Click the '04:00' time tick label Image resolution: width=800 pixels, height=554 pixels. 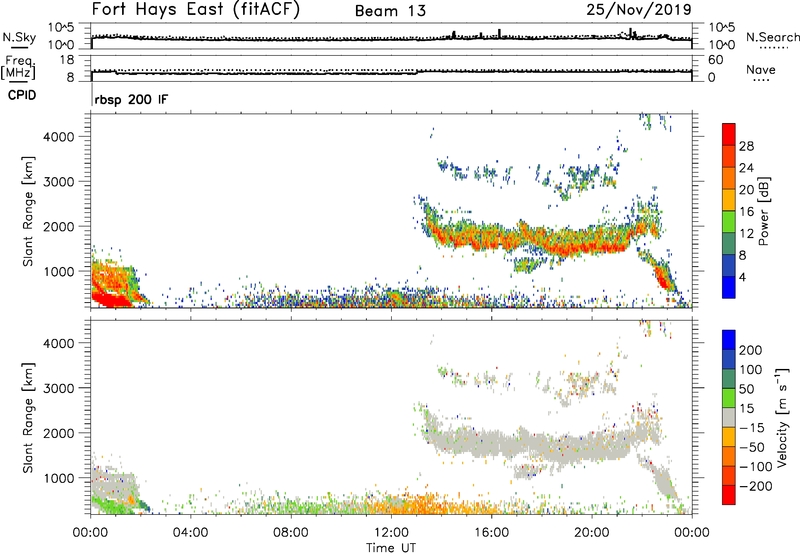click(190, 532)
